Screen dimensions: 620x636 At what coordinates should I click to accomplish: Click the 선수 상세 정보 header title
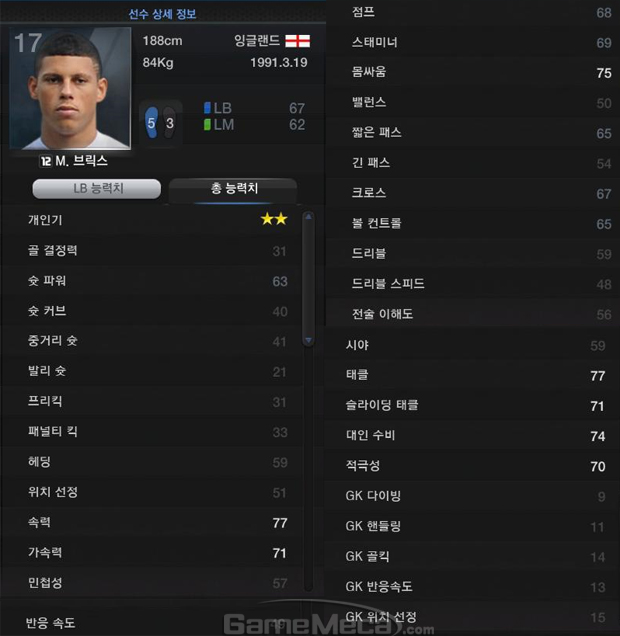[x=162, y=14]
